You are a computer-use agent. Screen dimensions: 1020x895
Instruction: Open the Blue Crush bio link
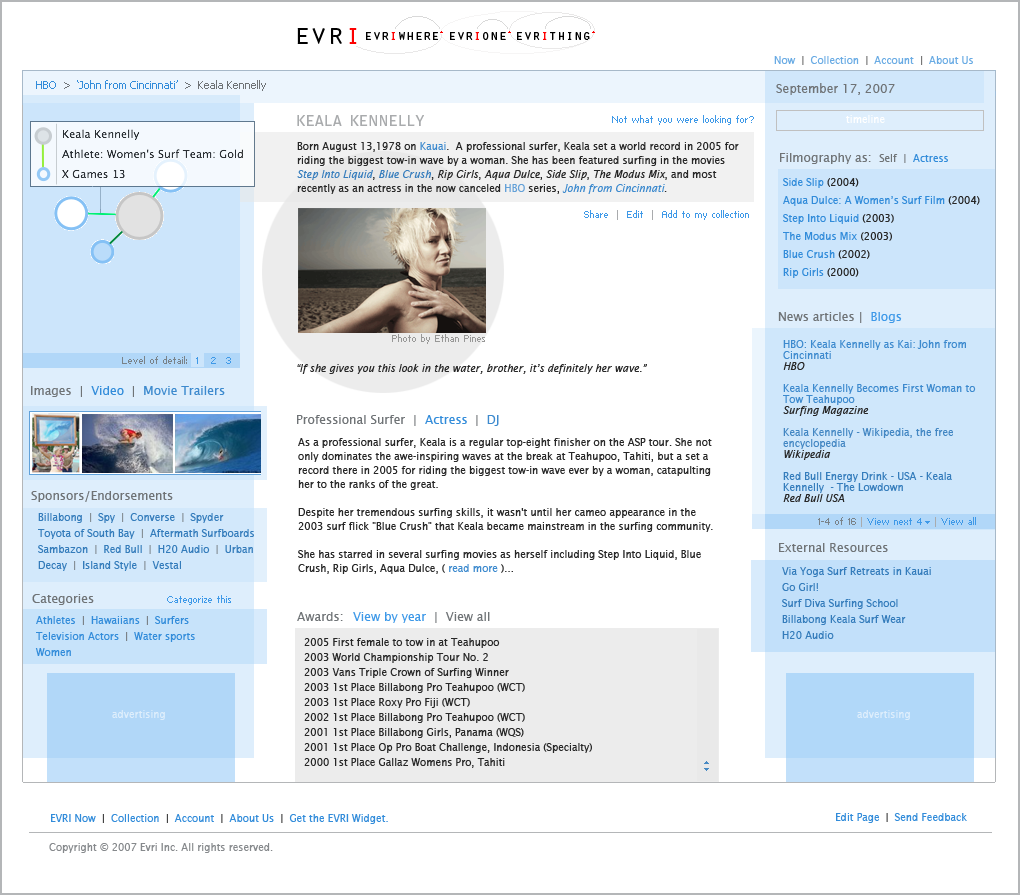click(405, 174)
